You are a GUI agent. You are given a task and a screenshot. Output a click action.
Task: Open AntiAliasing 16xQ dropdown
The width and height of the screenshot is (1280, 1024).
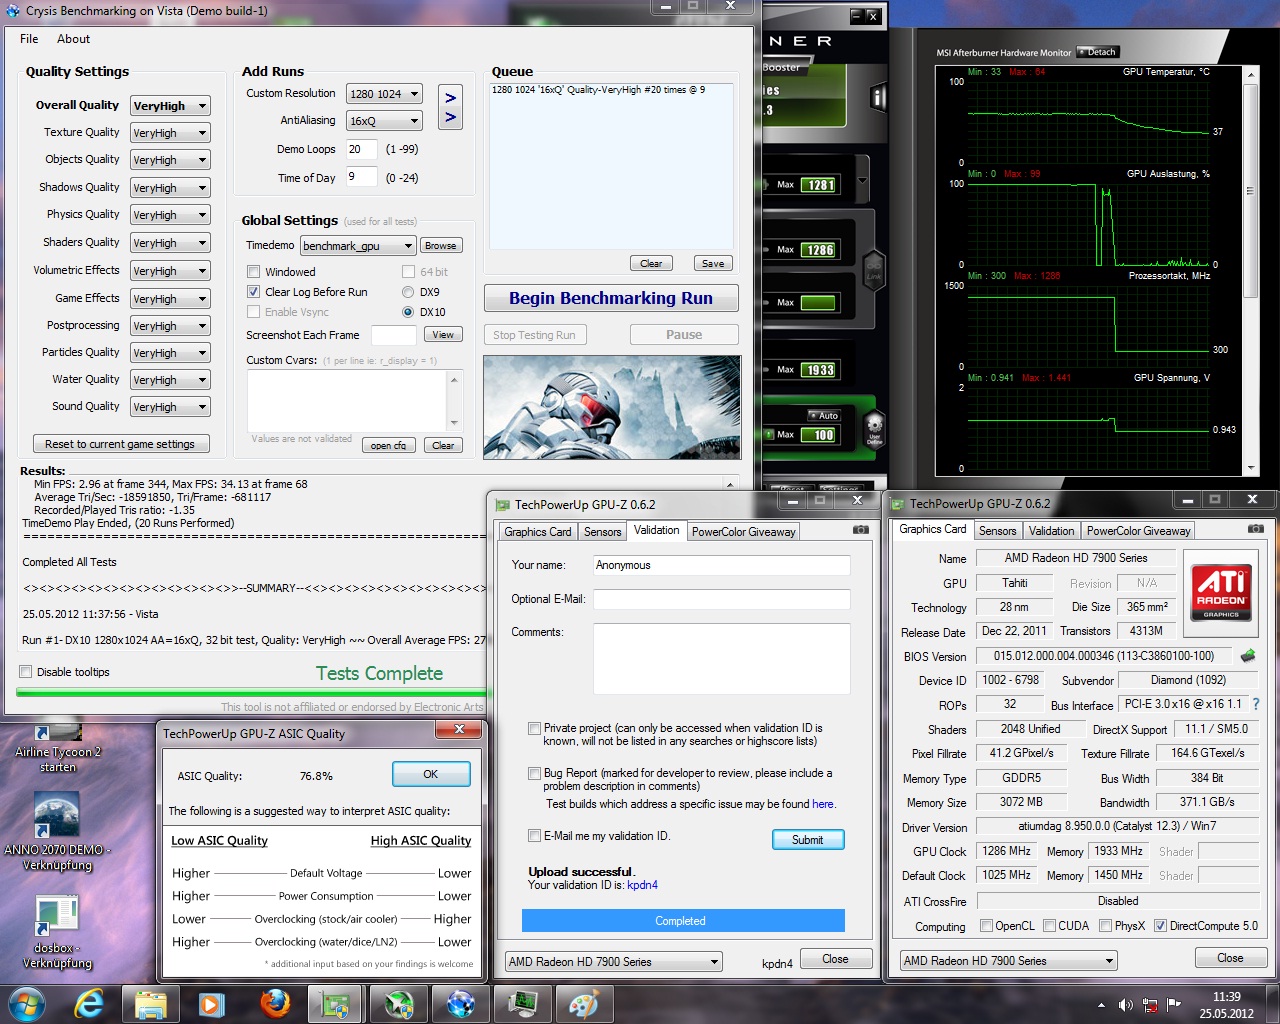(384, 121)
